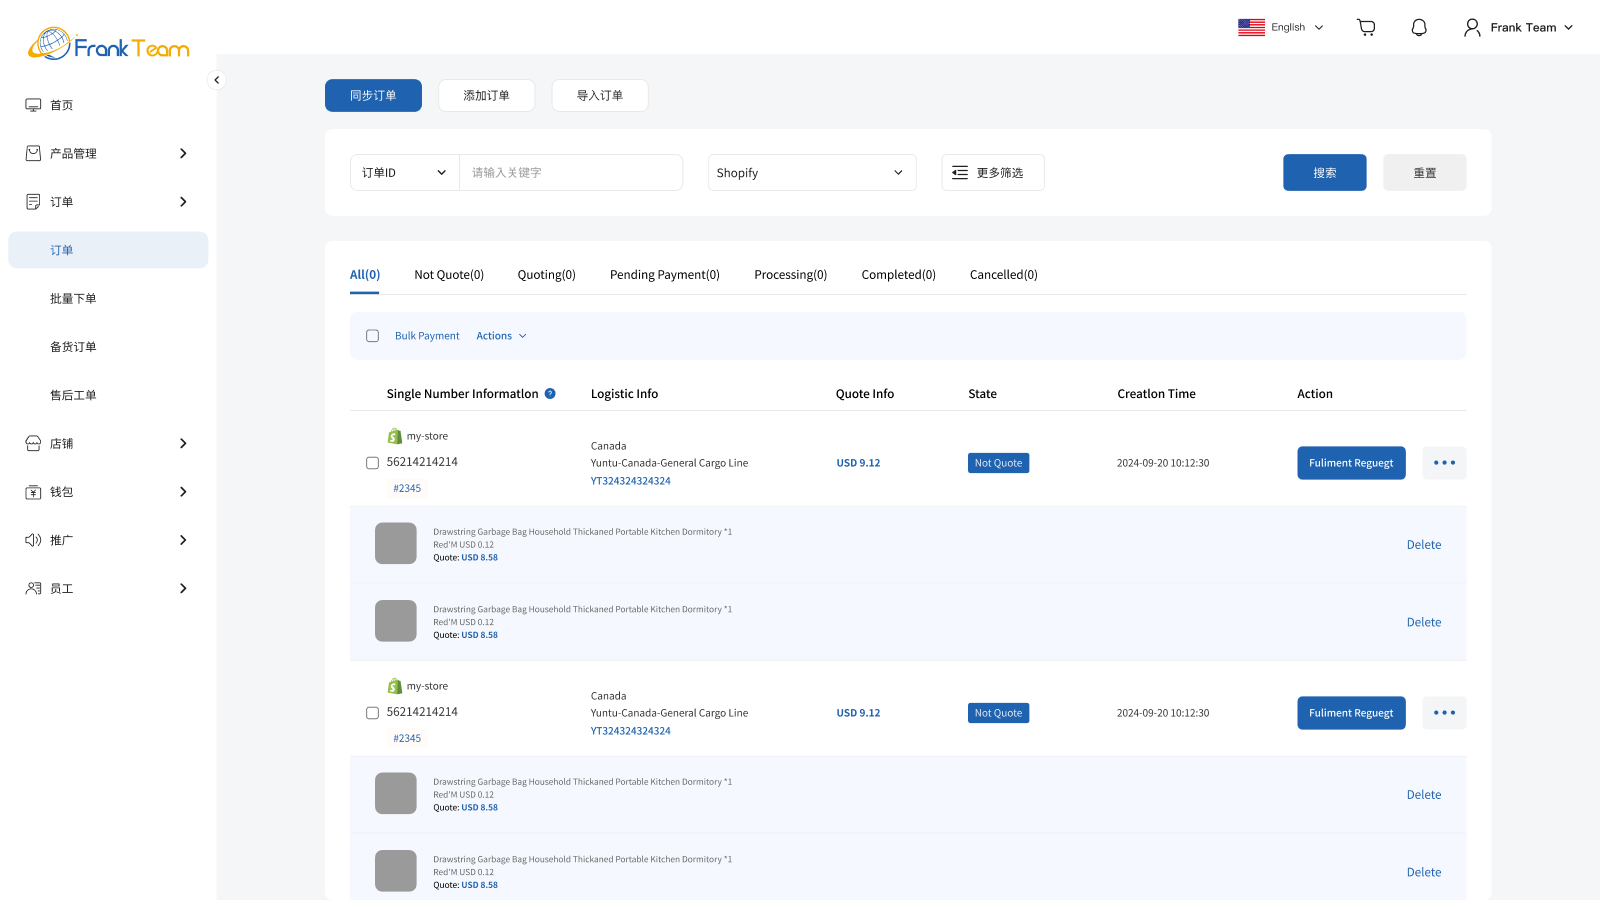
Task: Open the Cancelled orders tab
Action: point(1002,274)
